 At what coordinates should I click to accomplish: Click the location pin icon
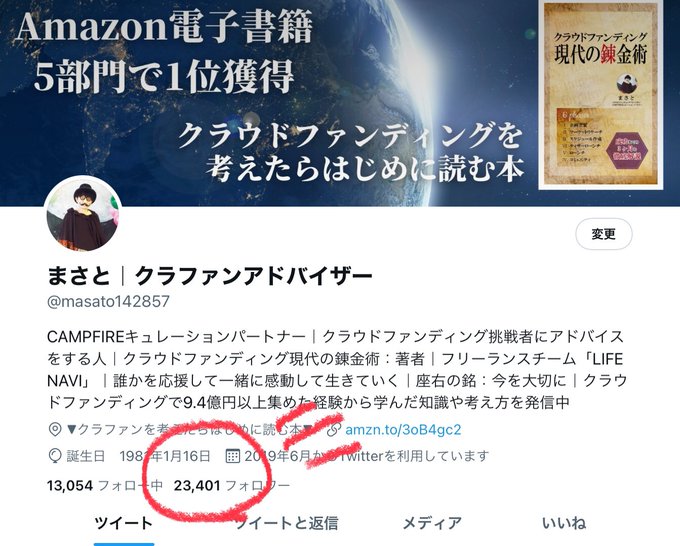point(55,429)
